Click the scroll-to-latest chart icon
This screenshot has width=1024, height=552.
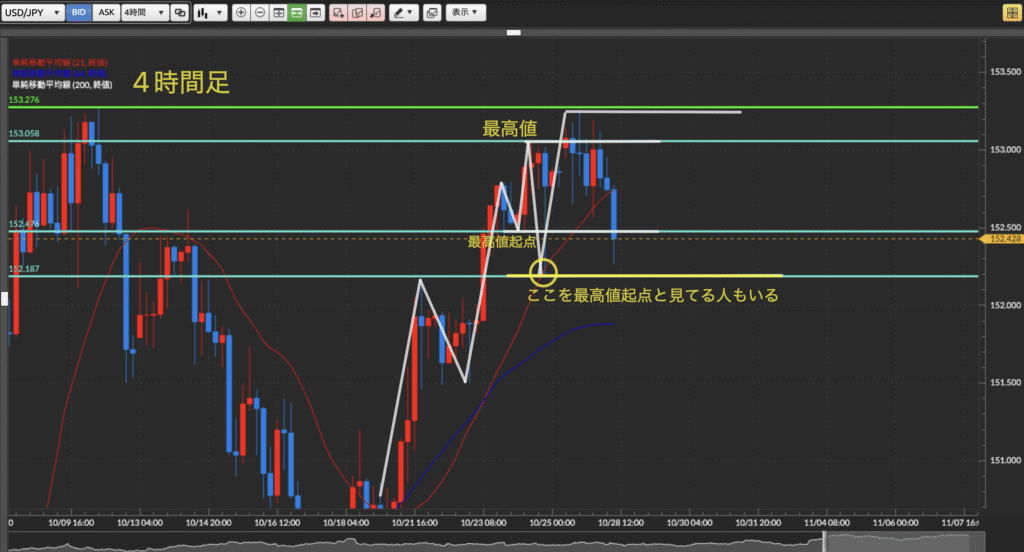[x=315, y=13]
